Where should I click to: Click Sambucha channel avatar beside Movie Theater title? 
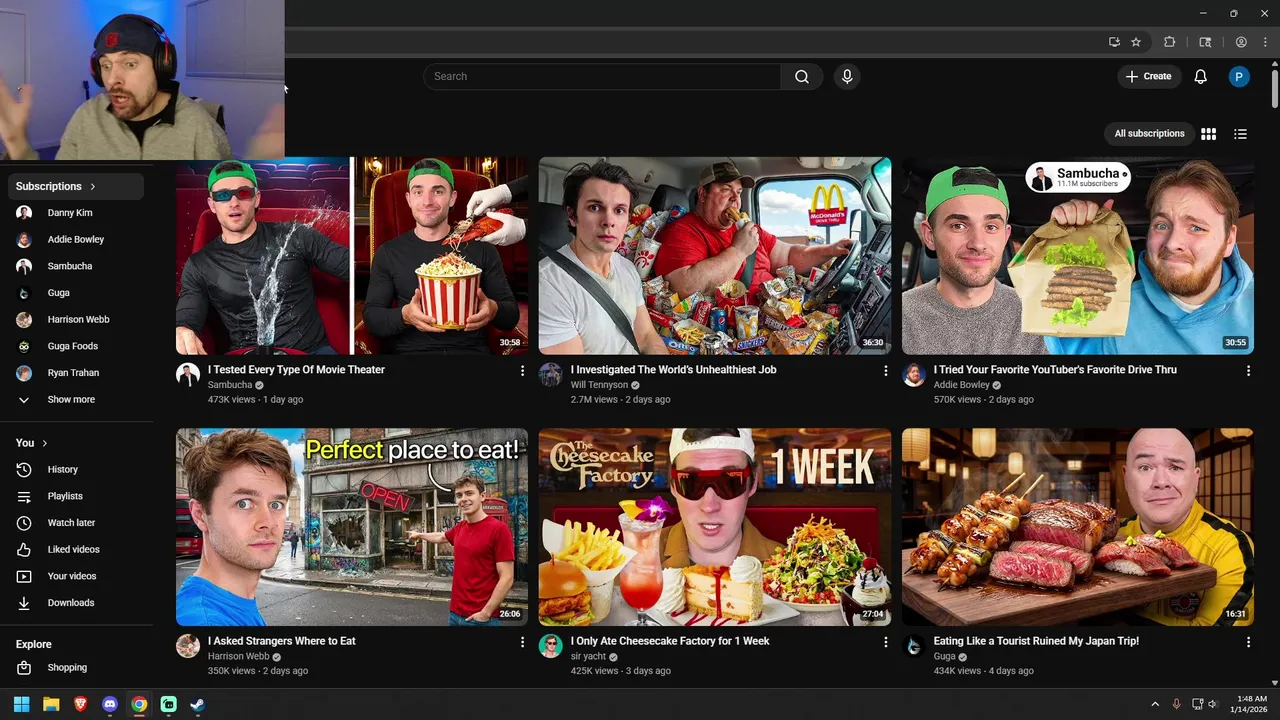tap(188, 375)
